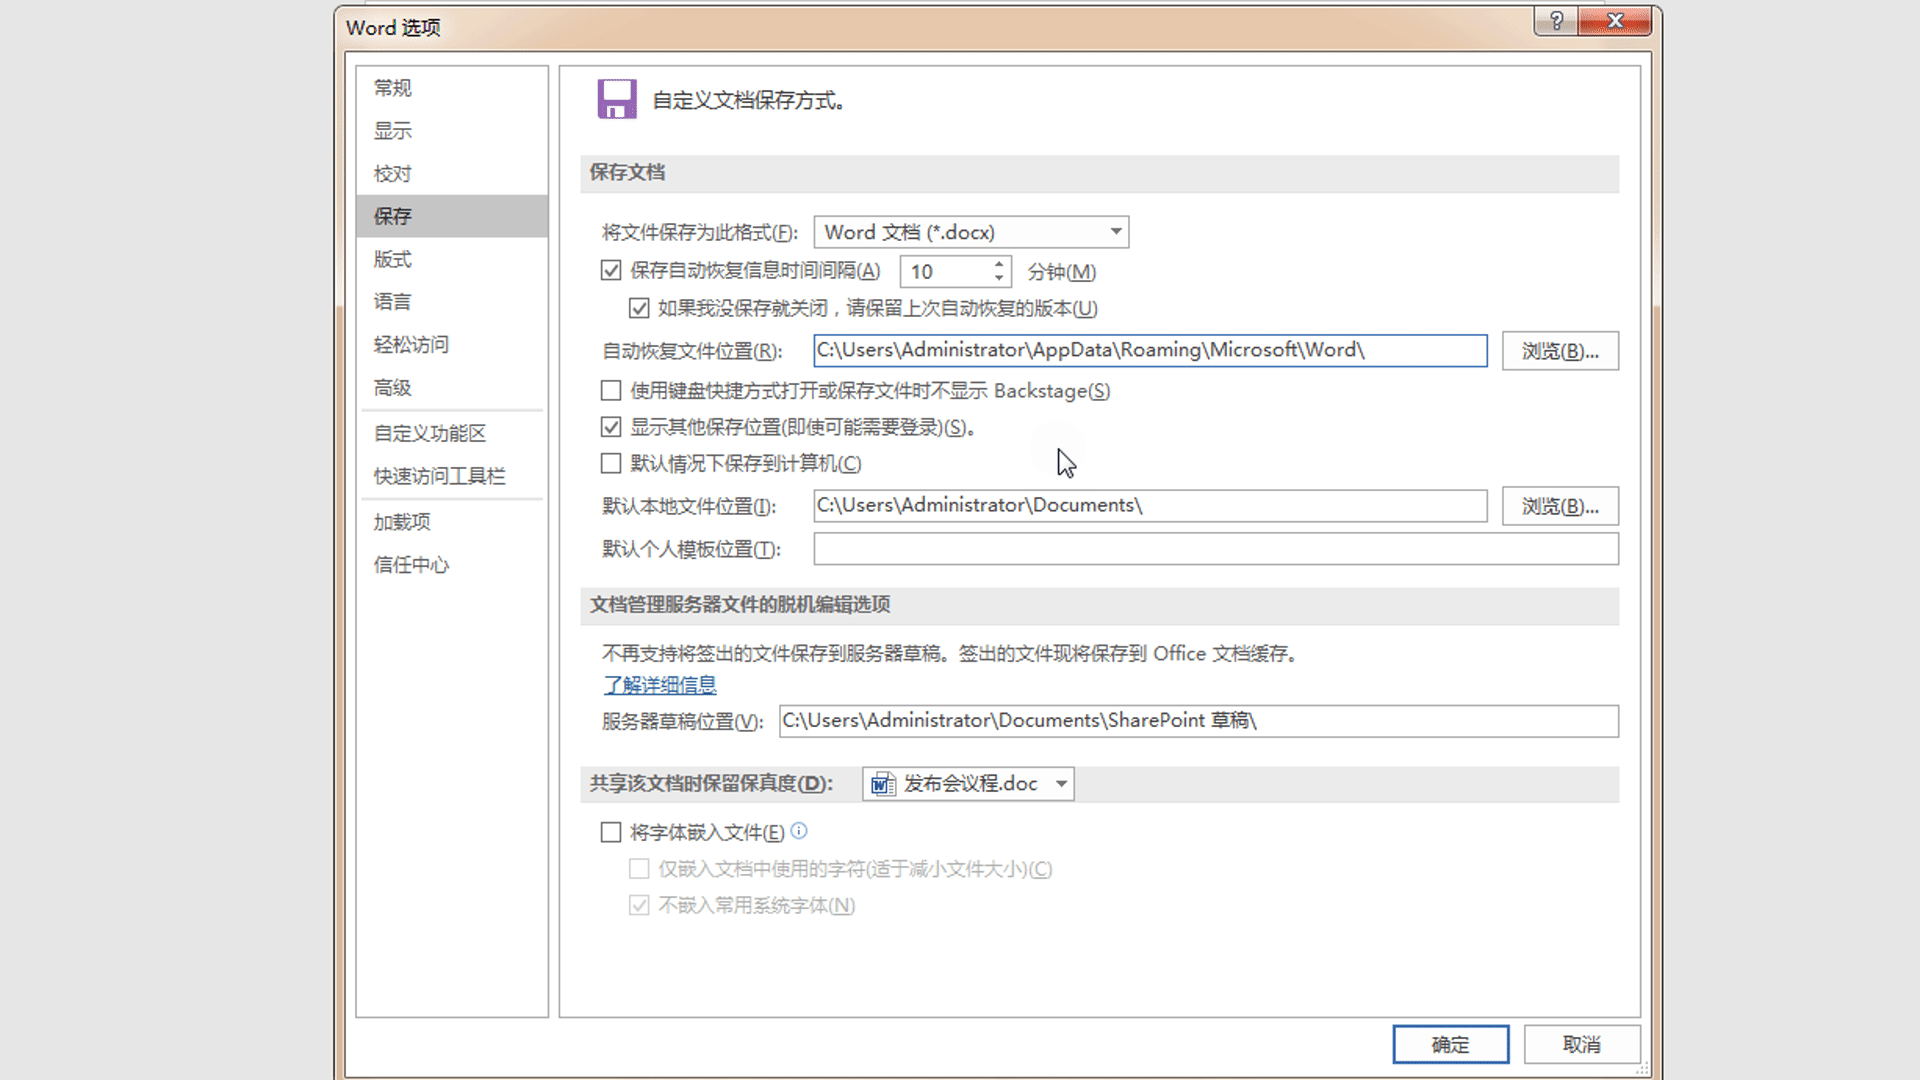Open the 信任中心 category
The width and height of the screenshot is (1920, 1080).
411,565
